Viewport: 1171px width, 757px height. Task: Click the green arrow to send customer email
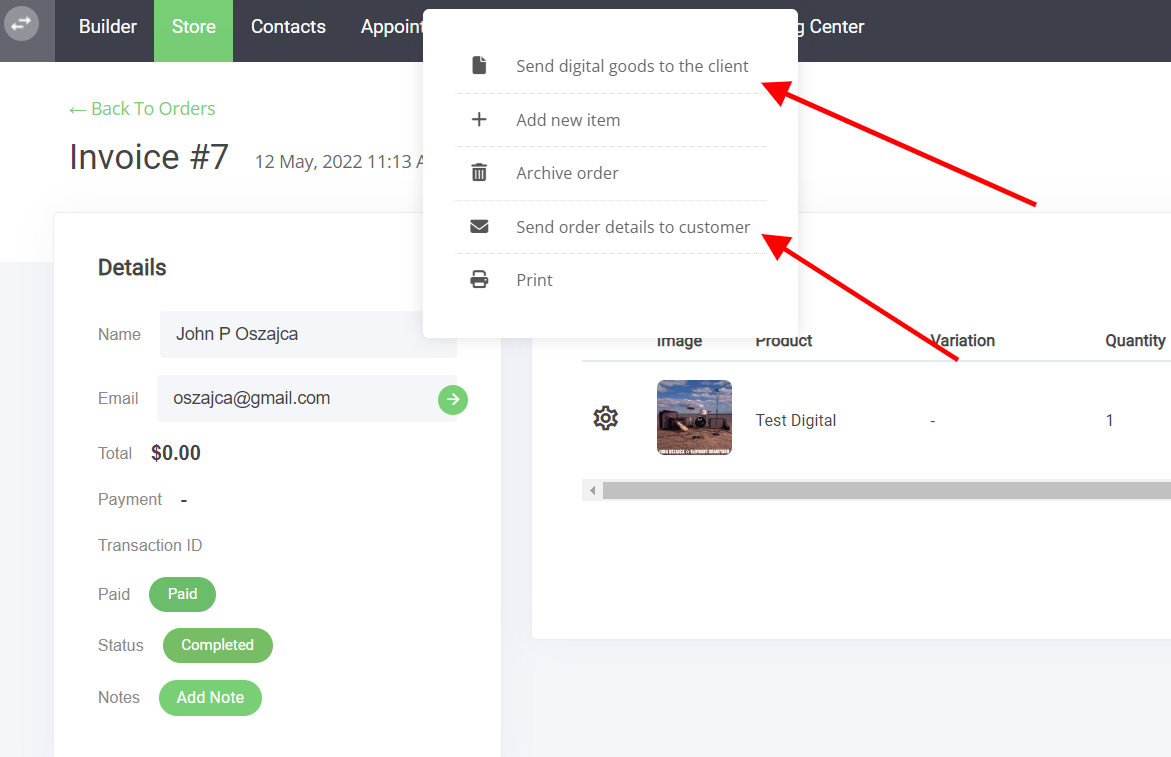coord(453,399)
